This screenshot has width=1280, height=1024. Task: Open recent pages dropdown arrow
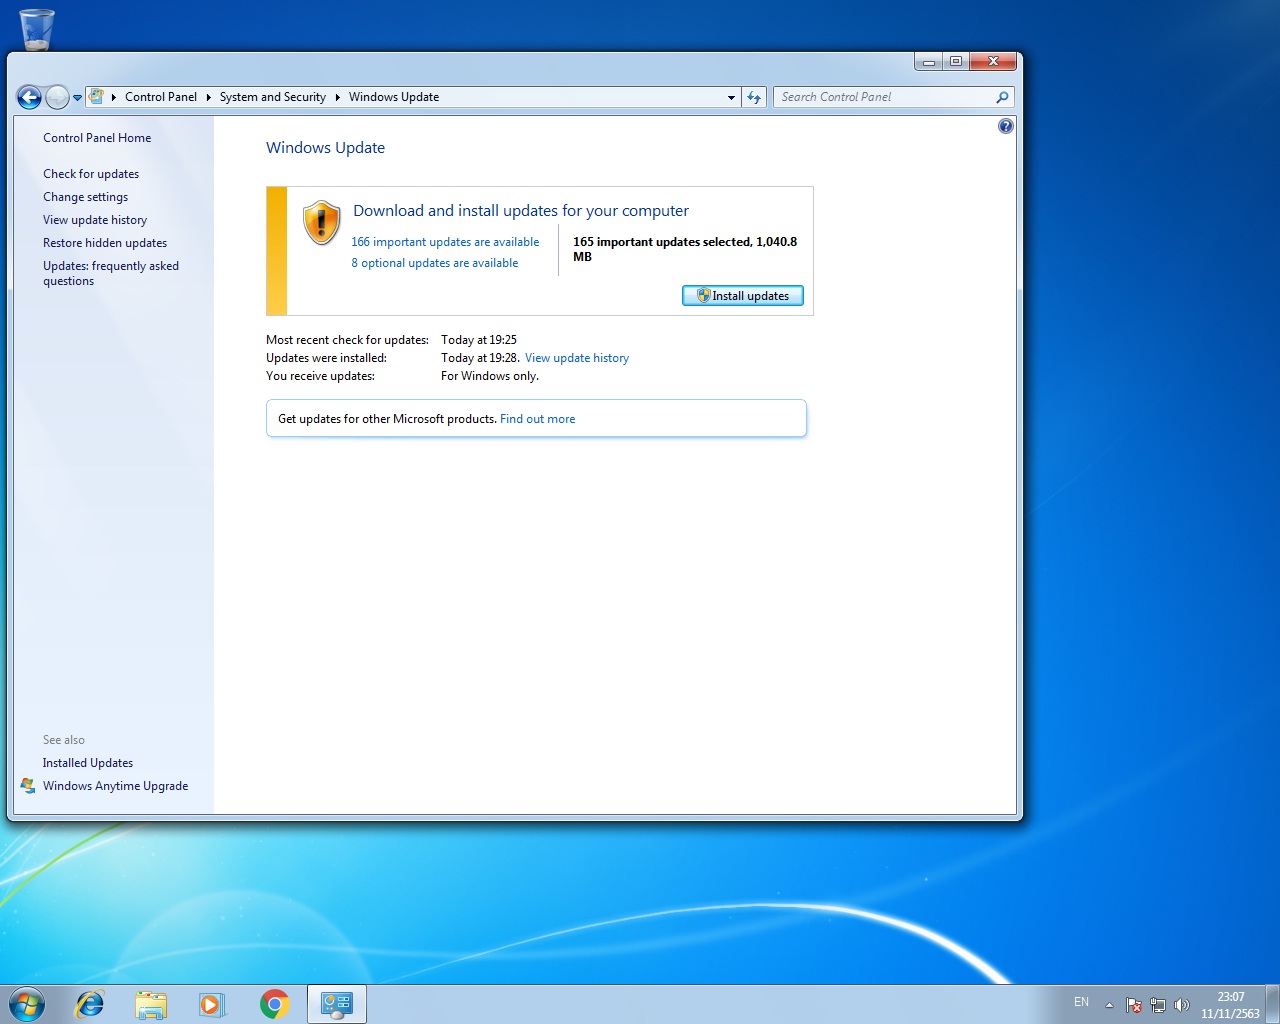(x=77, y=98)
